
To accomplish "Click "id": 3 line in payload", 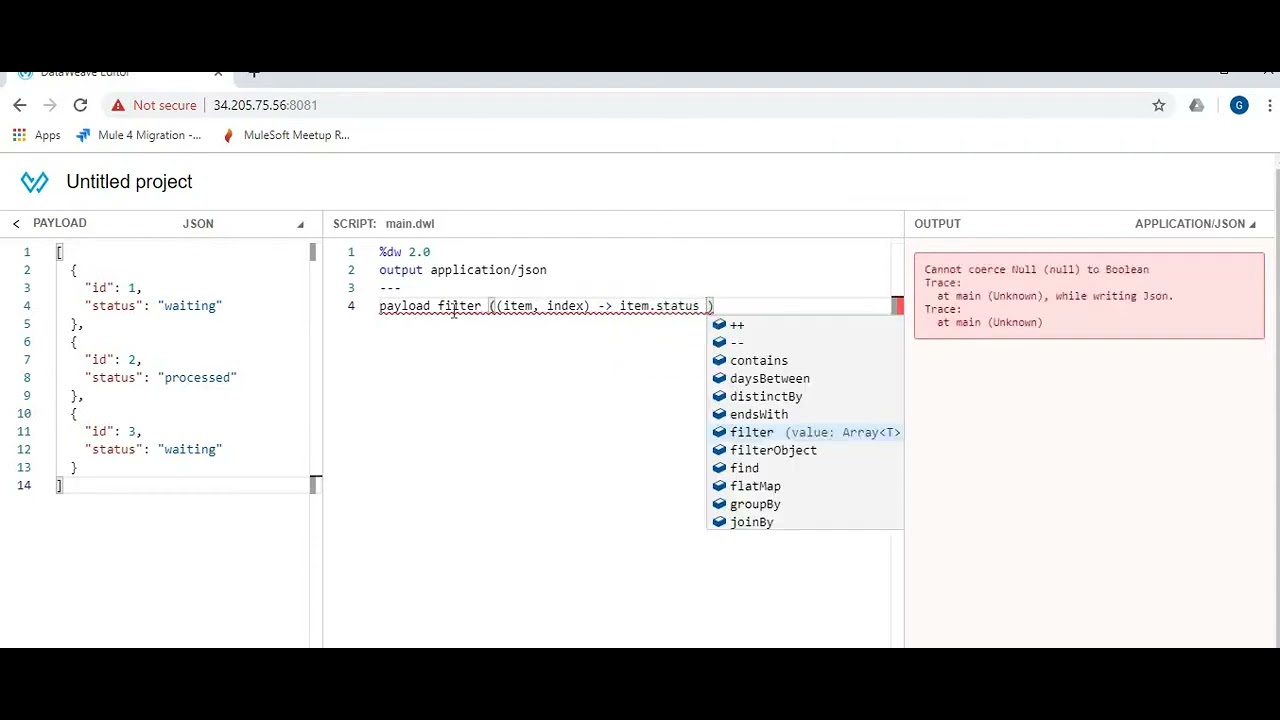I will tap(113, 432).
